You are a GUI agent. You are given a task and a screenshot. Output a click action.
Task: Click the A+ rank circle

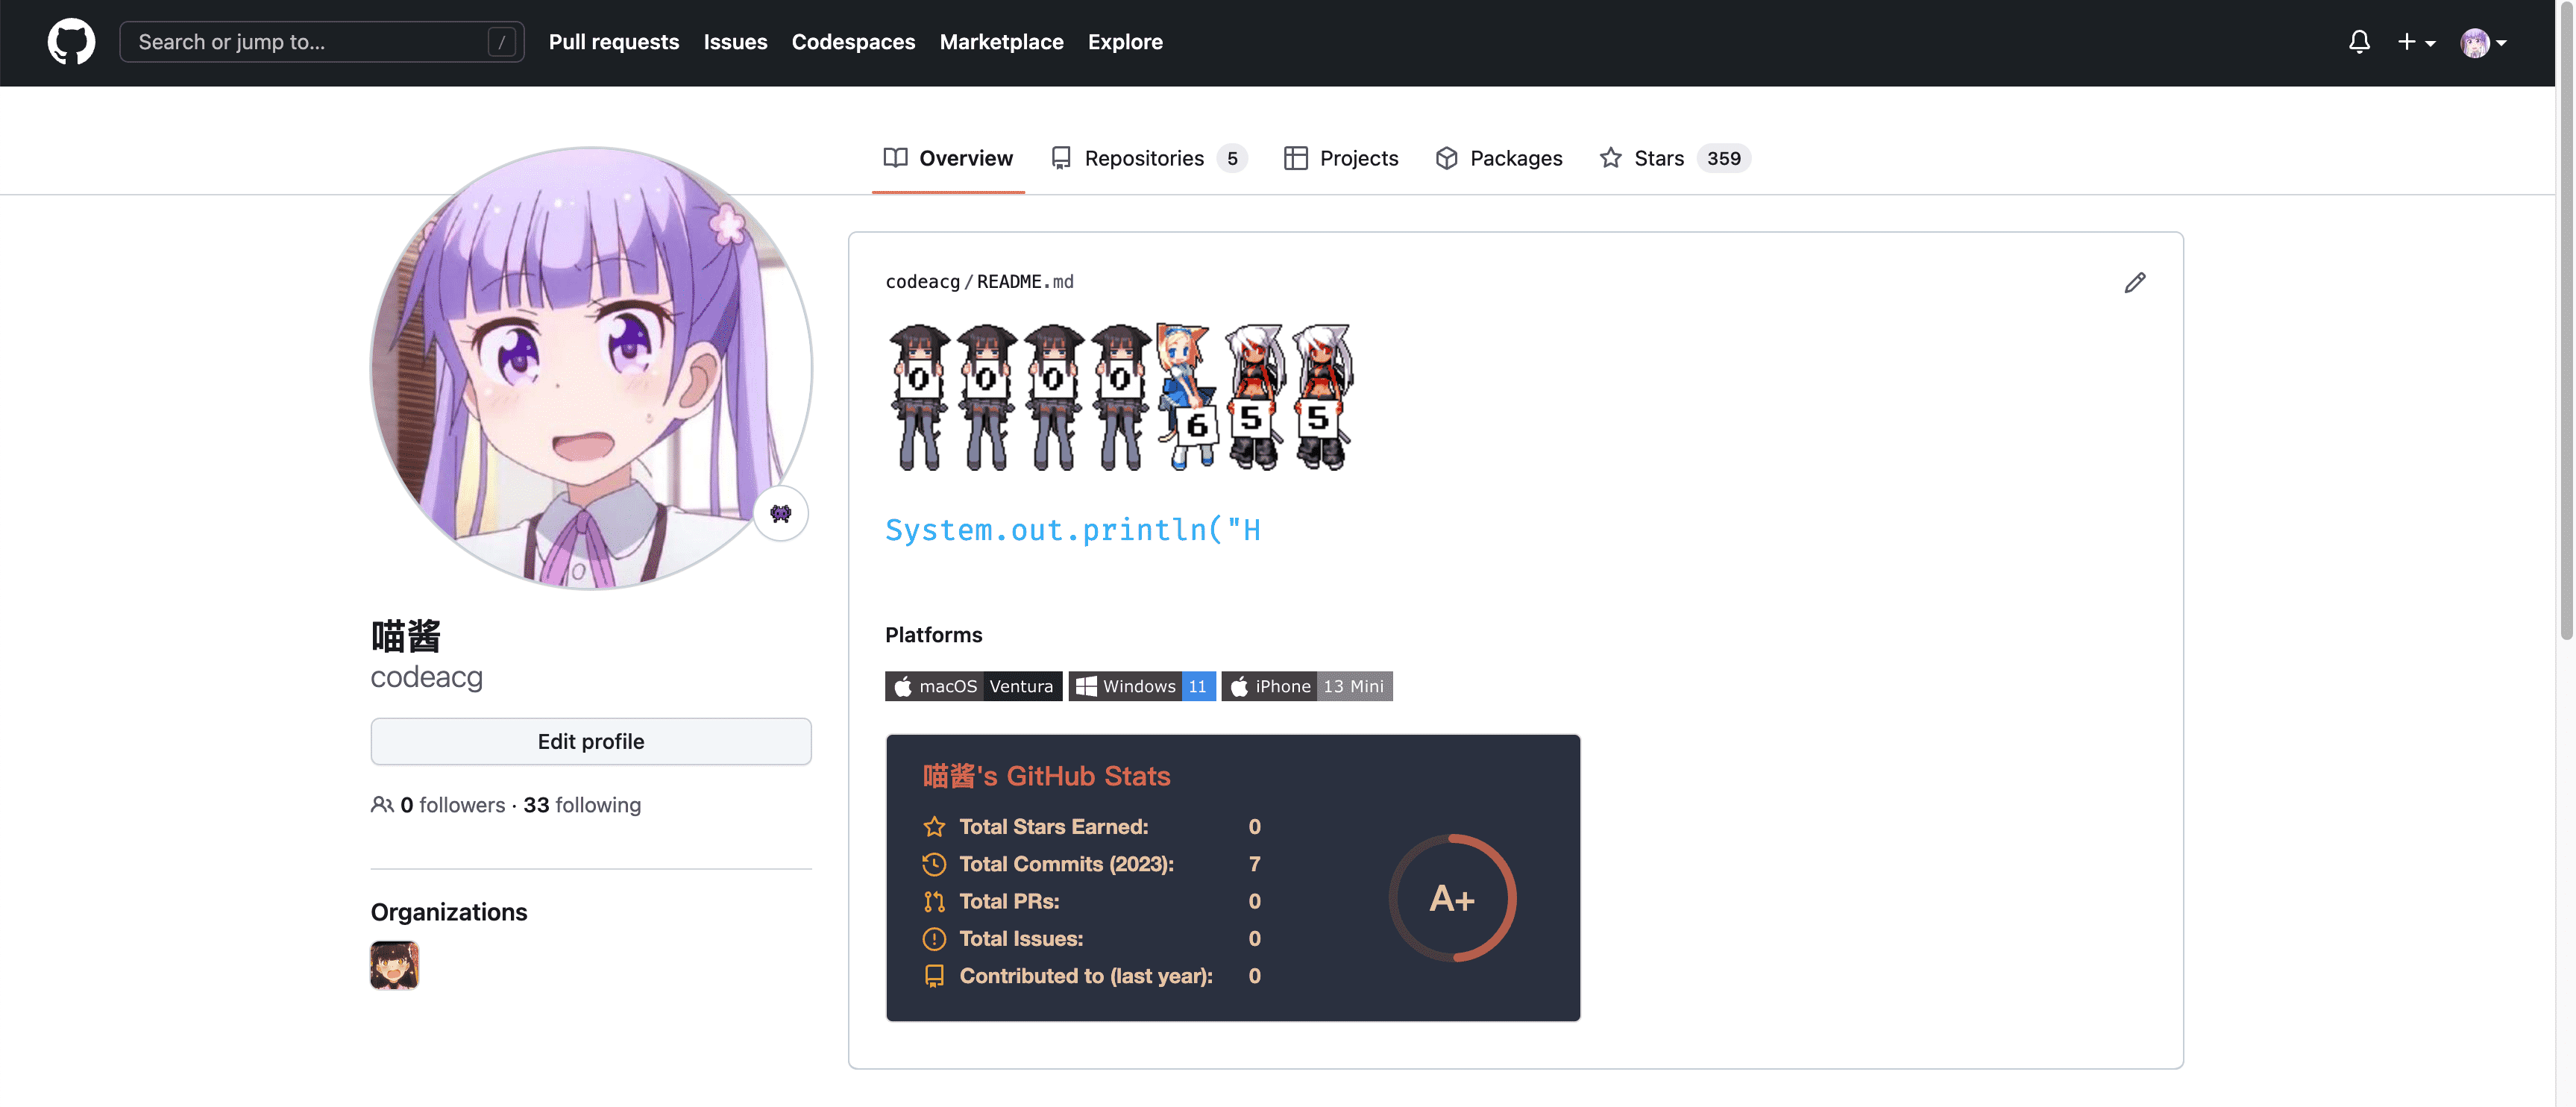[1452, 898]
